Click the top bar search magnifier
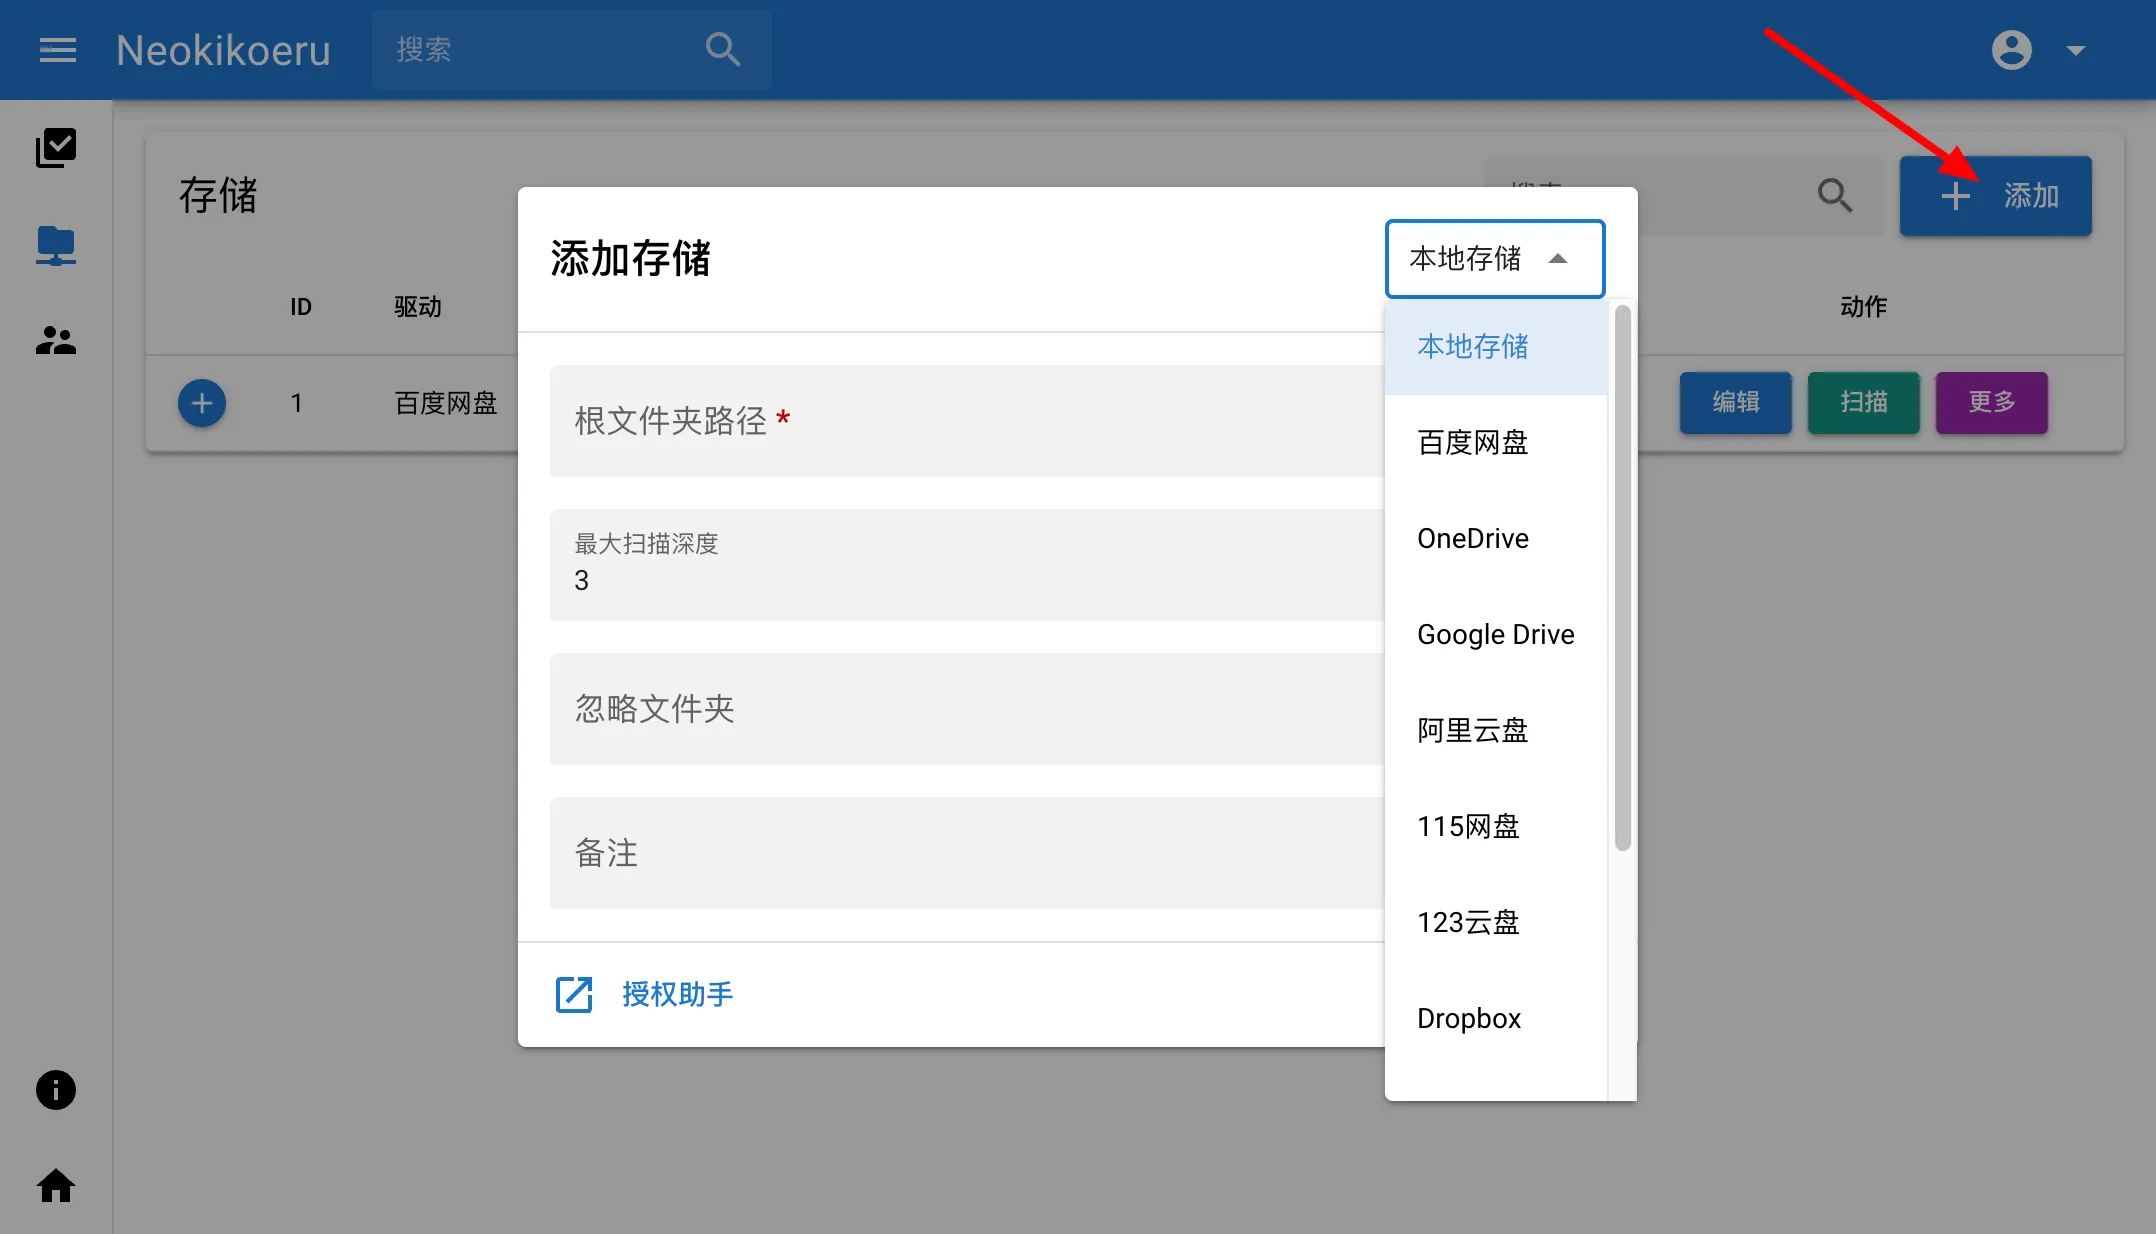 click(722, 50)
